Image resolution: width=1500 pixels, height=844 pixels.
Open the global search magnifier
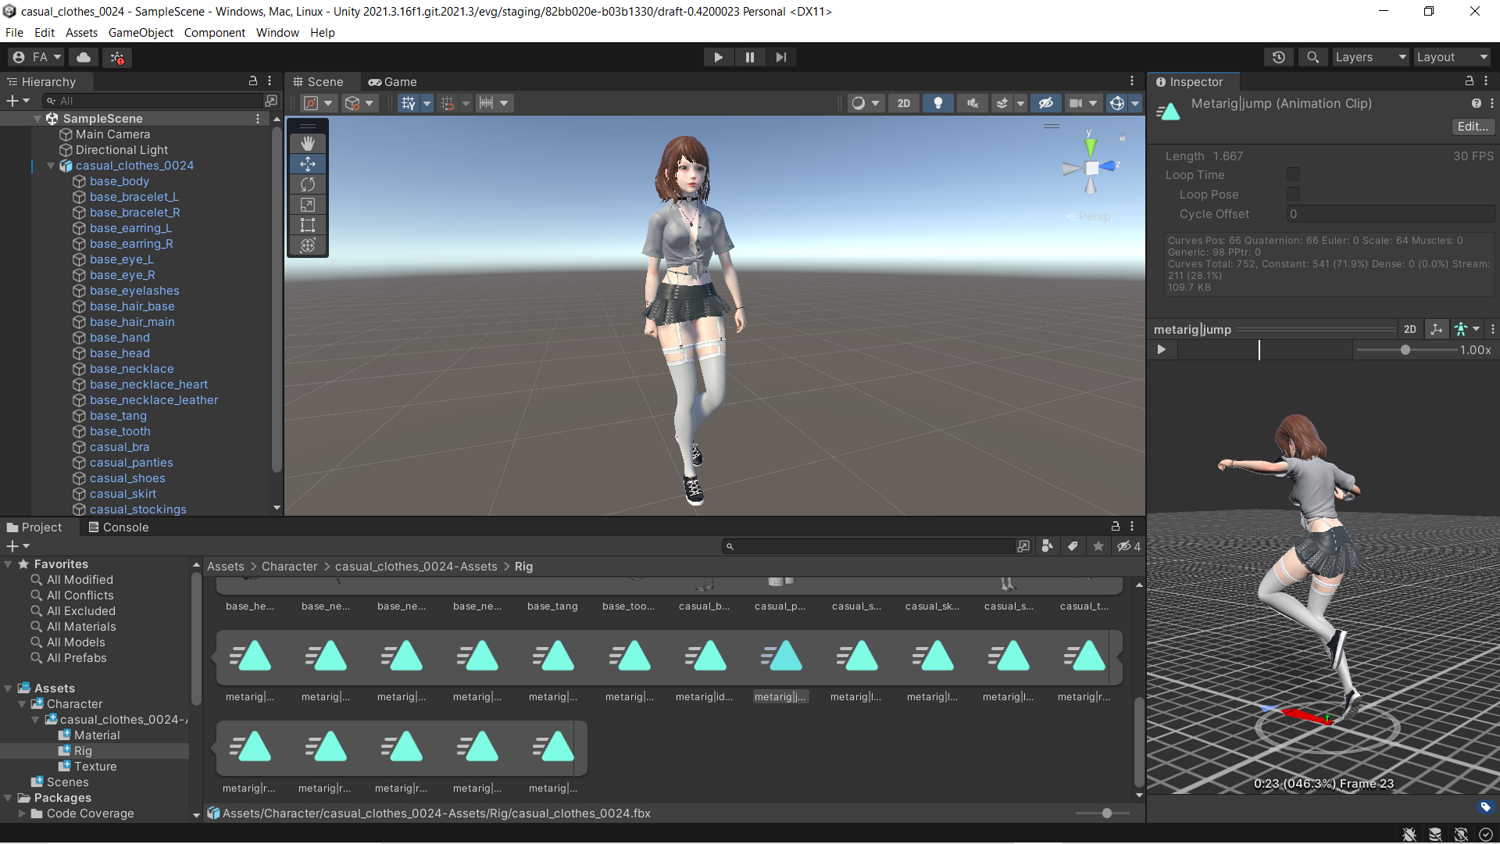(1312, 57)
